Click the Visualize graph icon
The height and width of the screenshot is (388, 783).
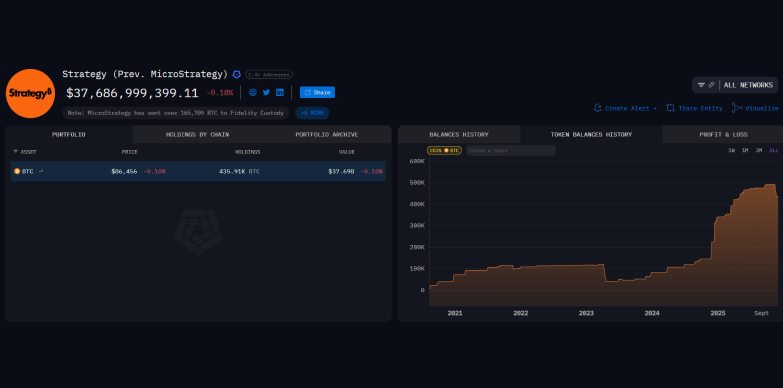click(737, 108)
